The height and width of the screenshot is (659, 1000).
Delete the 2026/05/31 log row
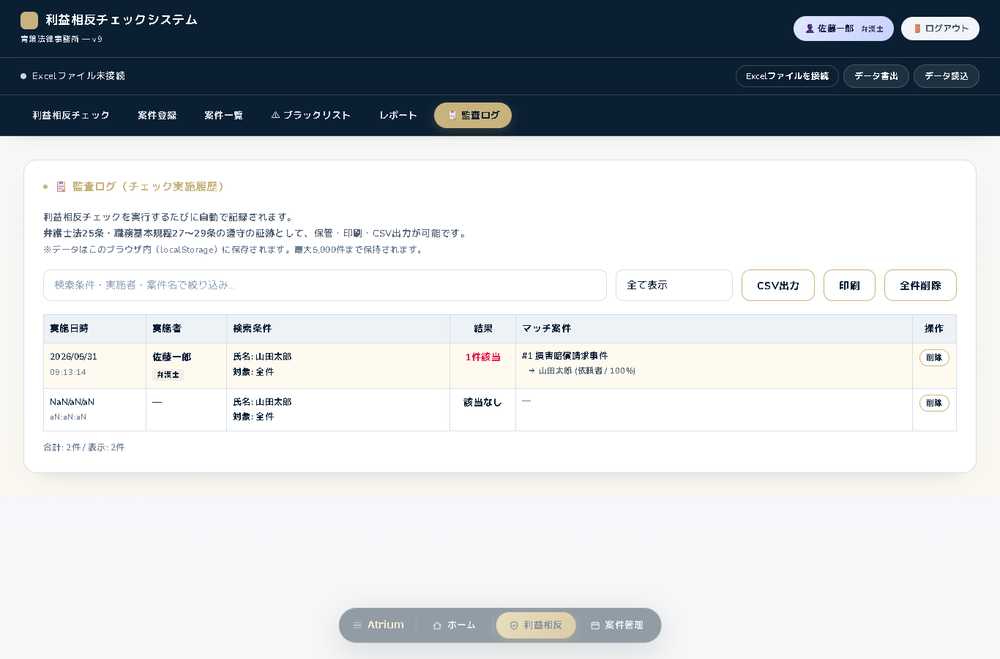point(934,358)
